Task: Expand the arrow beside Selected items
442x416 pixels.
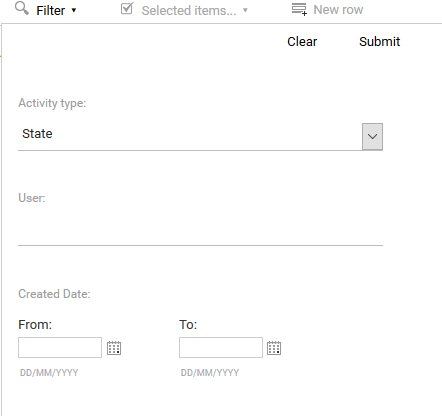Action: [x=245, y=10]
